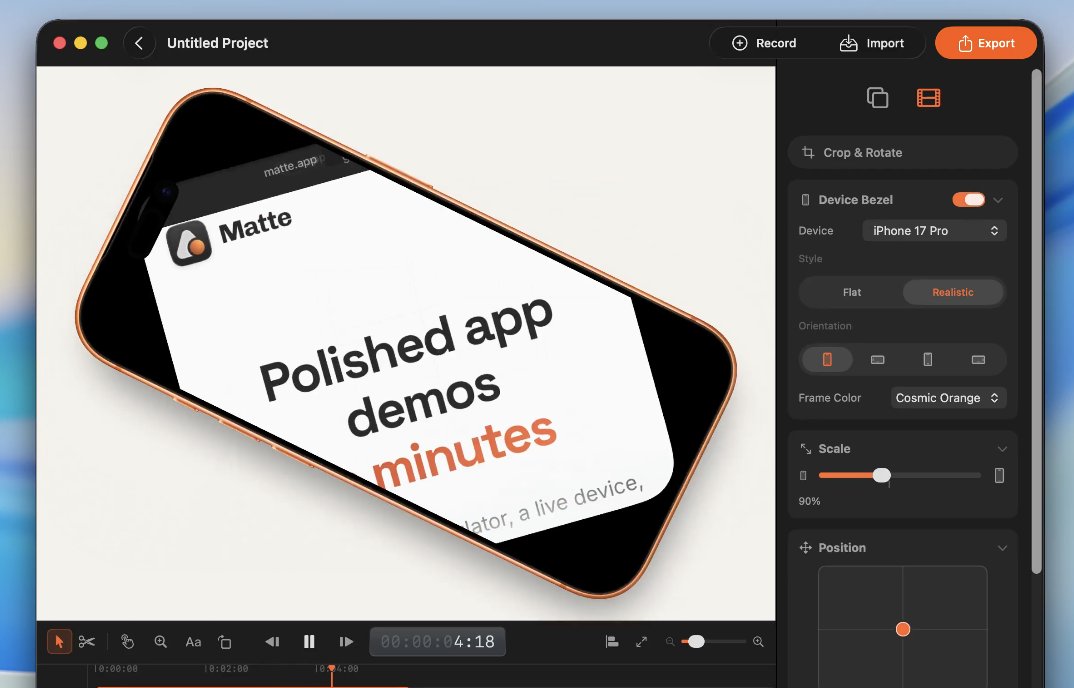Click the Device Bezel phone icon
Image resolution: width=1074 pixels, height=688 pixels.
(x=806, y=200)
